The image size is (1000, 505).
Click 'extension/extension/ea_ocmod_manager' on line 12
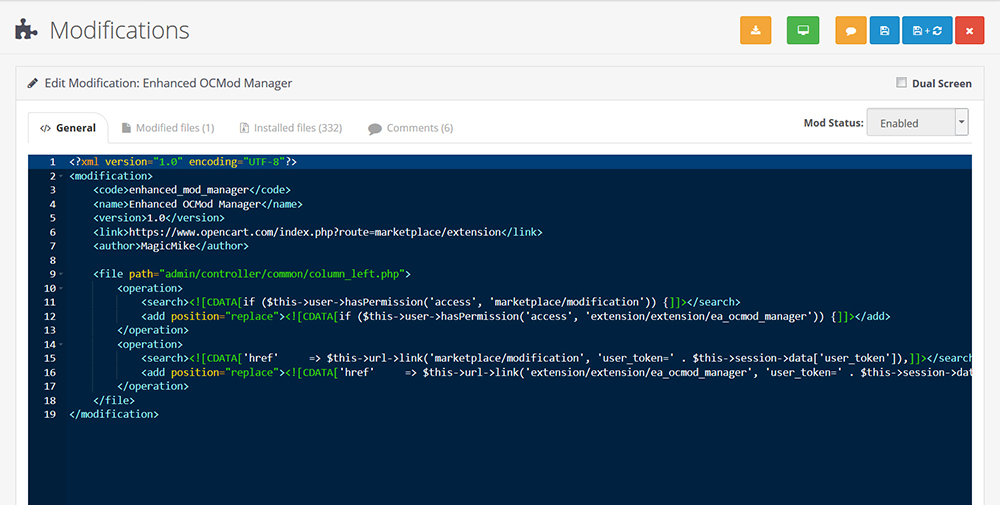pyautogui.click(x=698, y=316)
